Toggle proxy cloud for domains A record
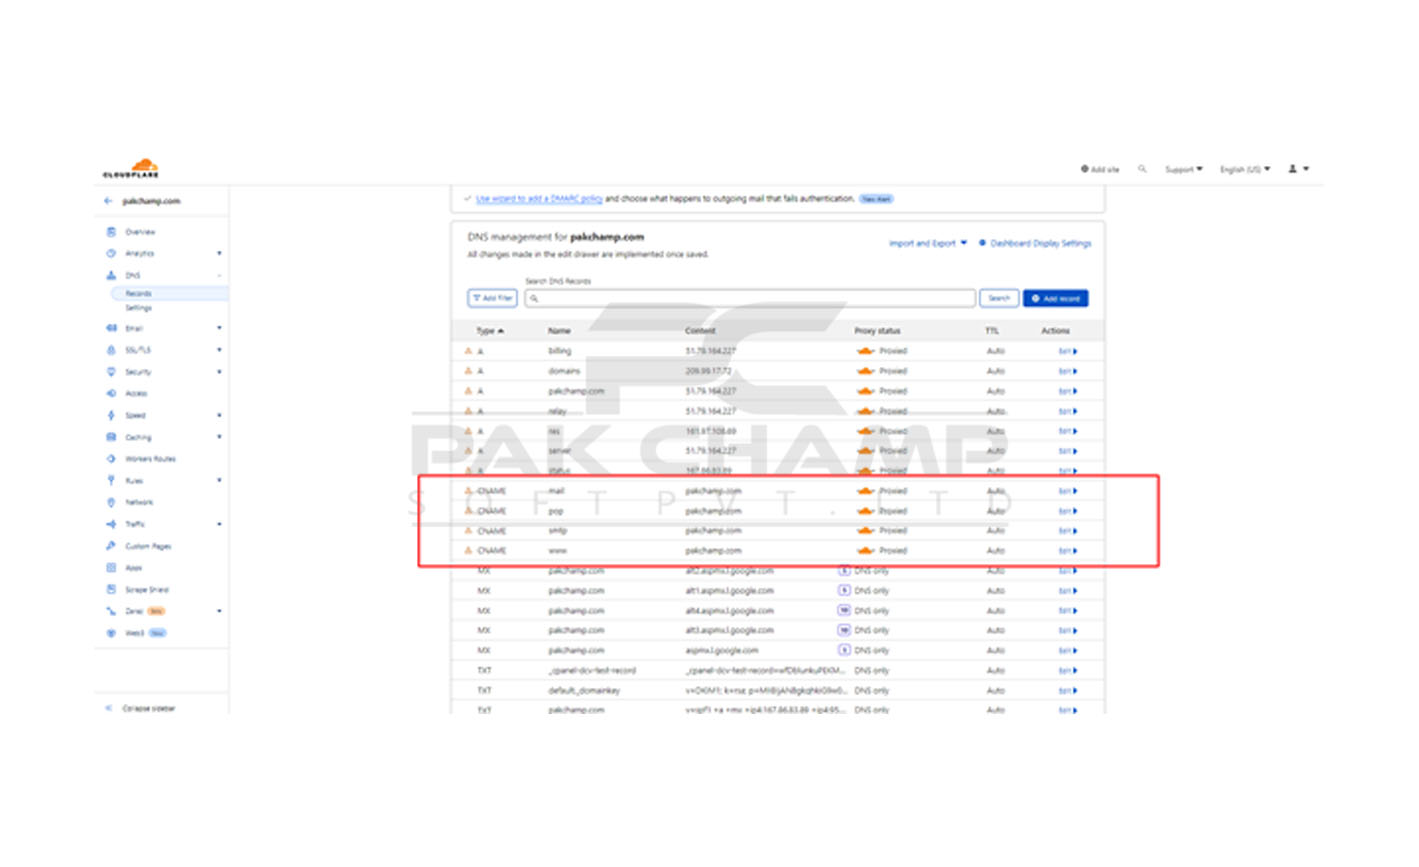Image resolution: width=1419 pixels, height=867 pixels. [x=865, y=371]
